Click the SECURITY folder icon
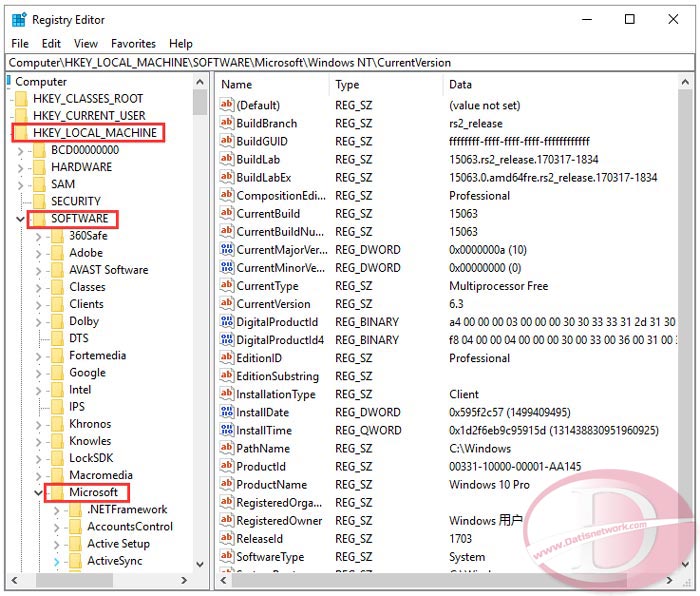 (39, 201)
